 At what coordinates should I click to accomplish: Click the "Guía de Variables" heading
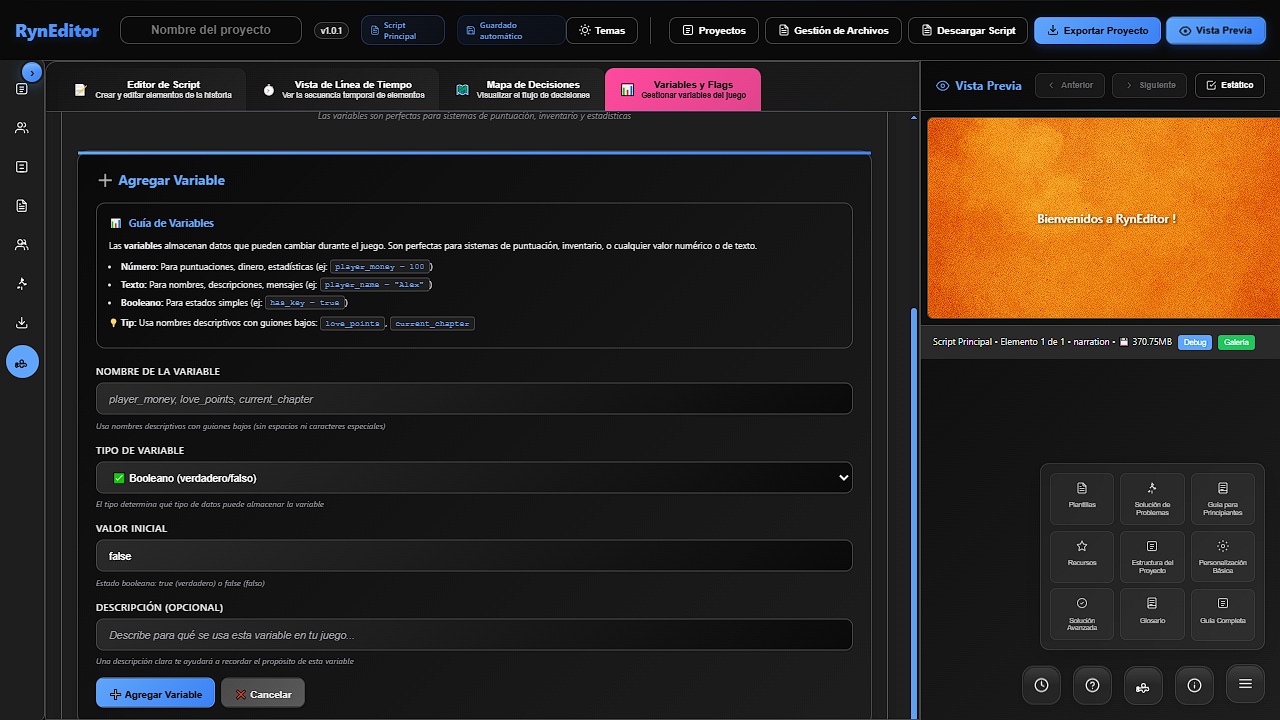171,223
